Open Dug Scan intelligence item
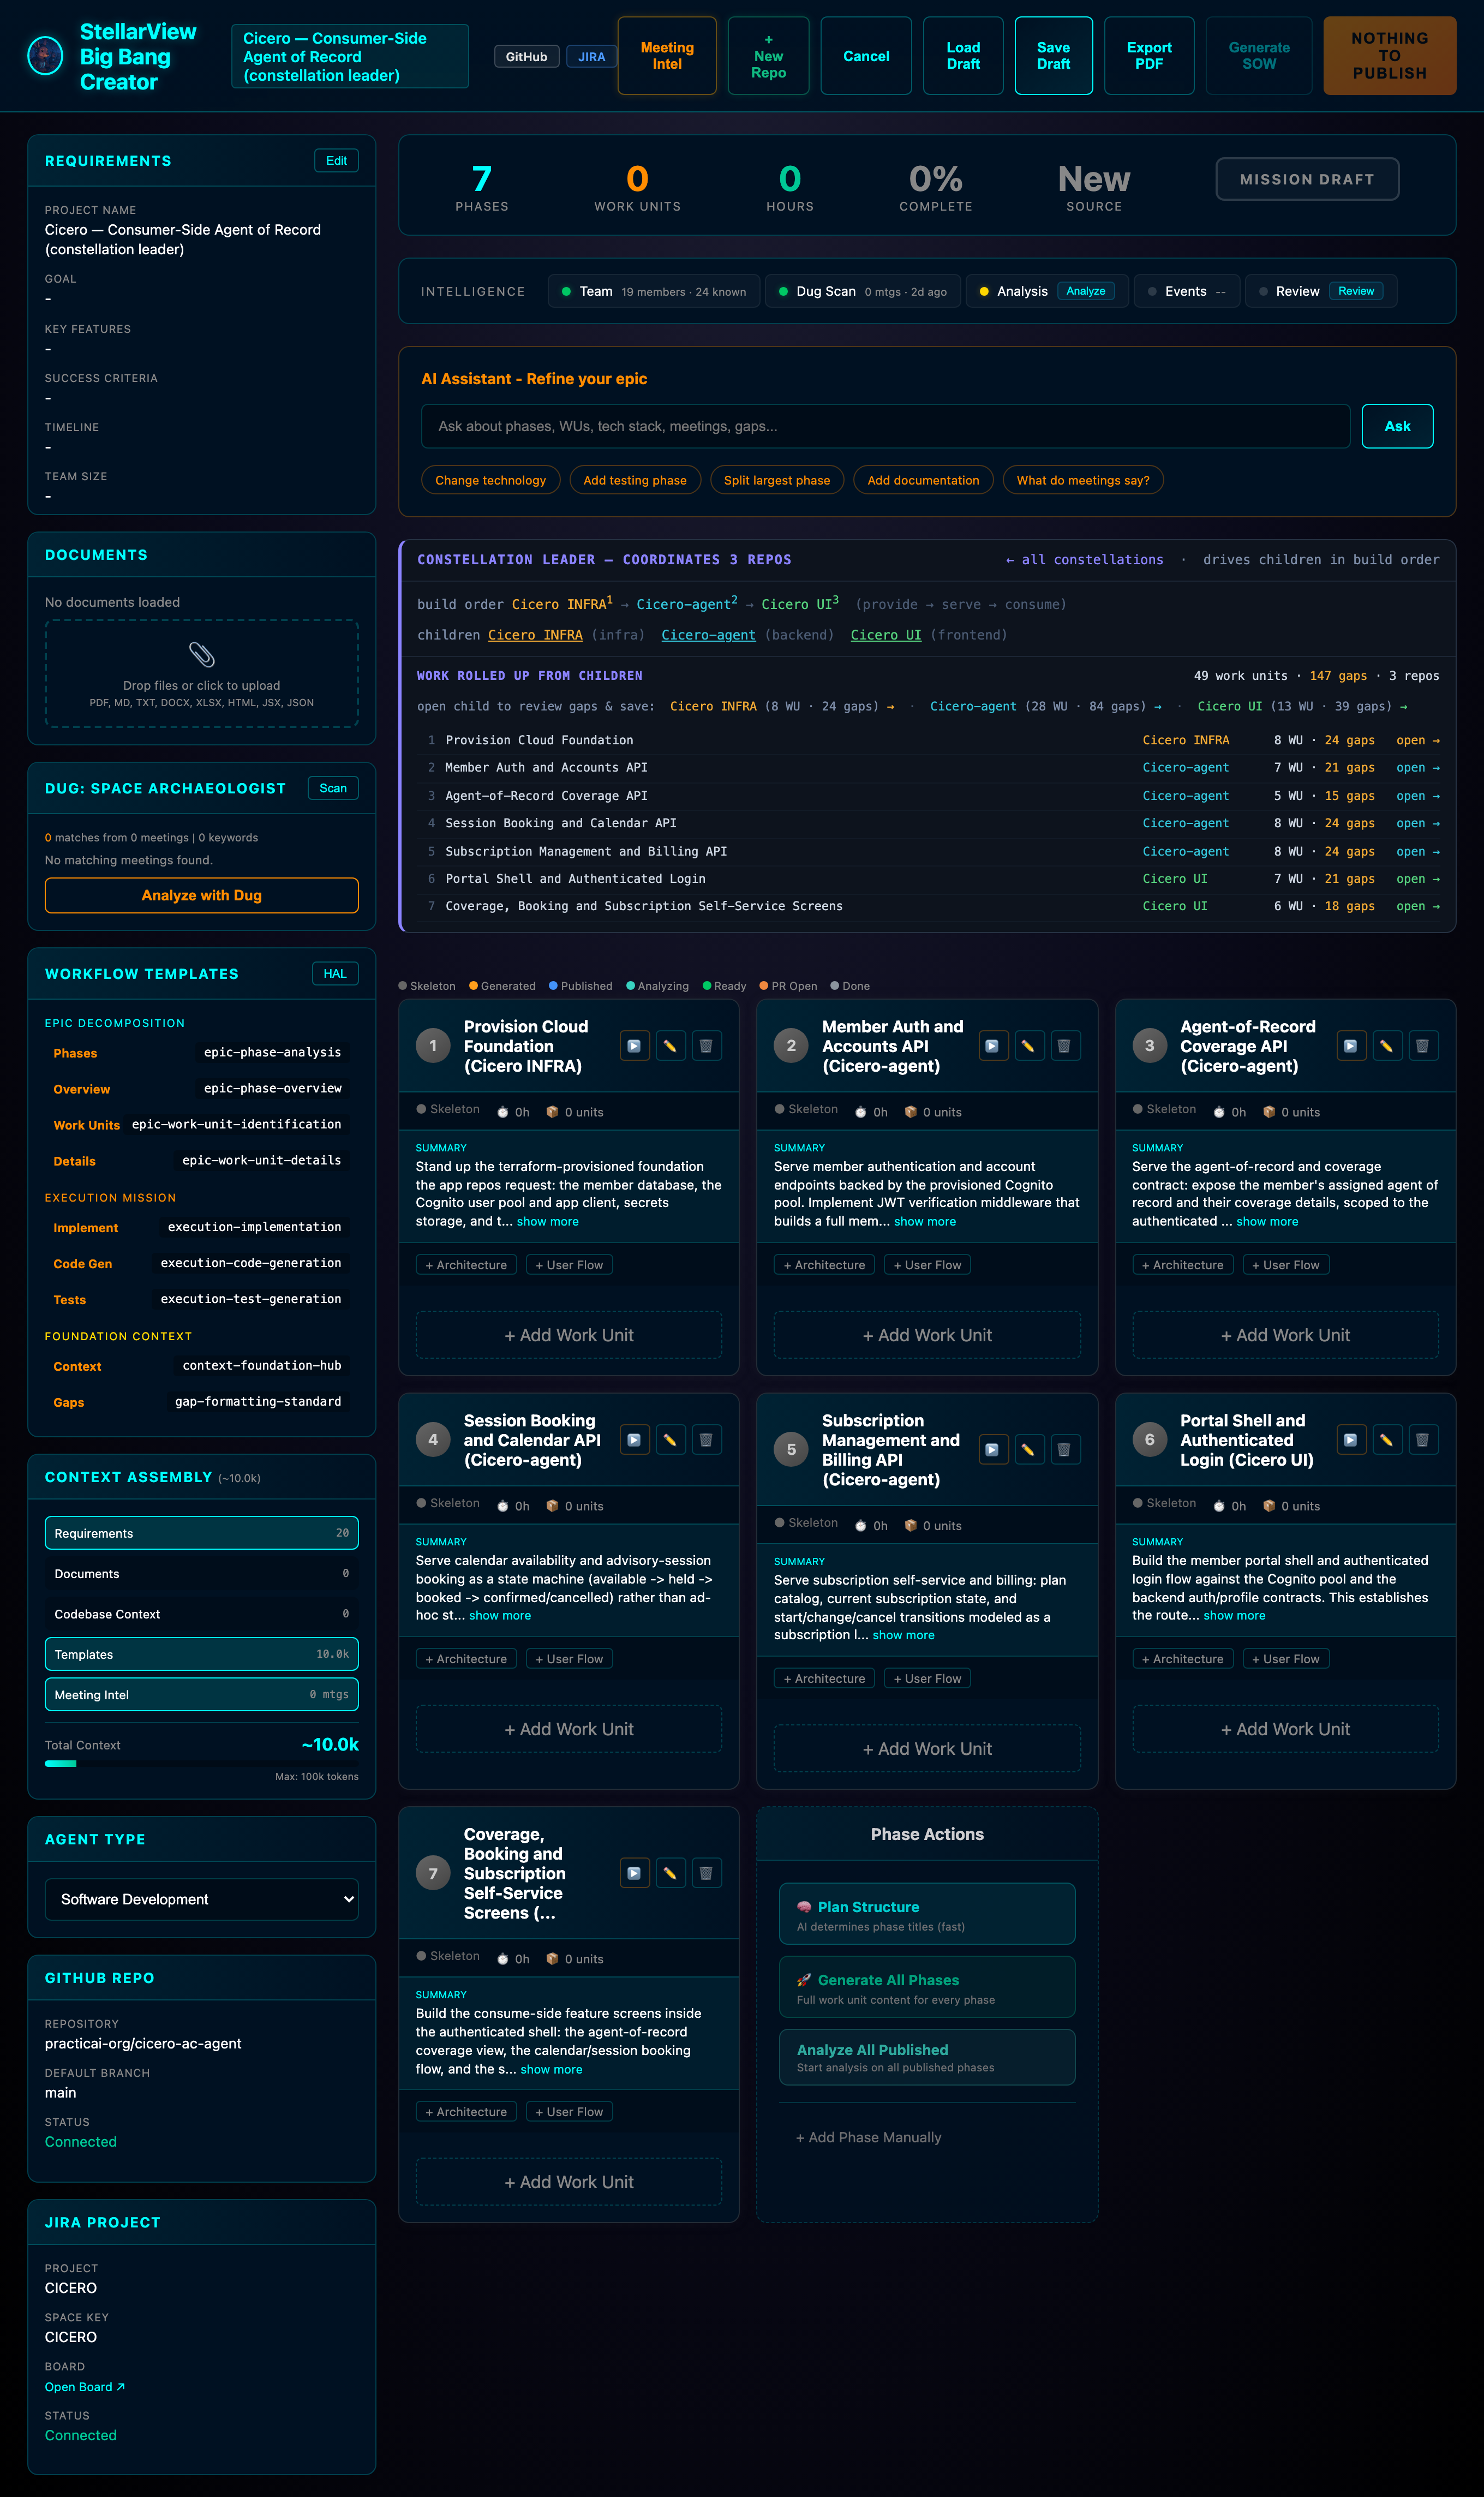This screenshot has width=1484, height=2497. [862, 291]
